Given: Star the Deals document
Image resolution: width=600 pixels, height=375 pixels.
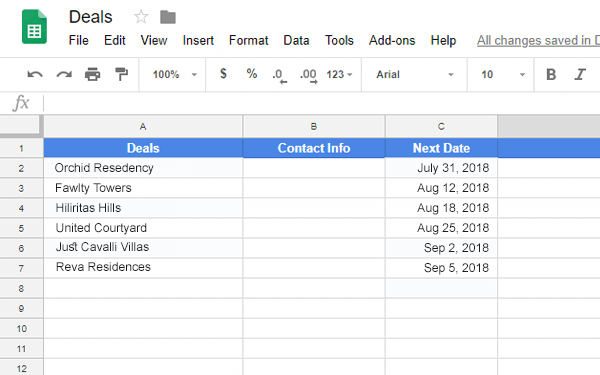Looking at the screenshot, I should click(x=141, y=17).
